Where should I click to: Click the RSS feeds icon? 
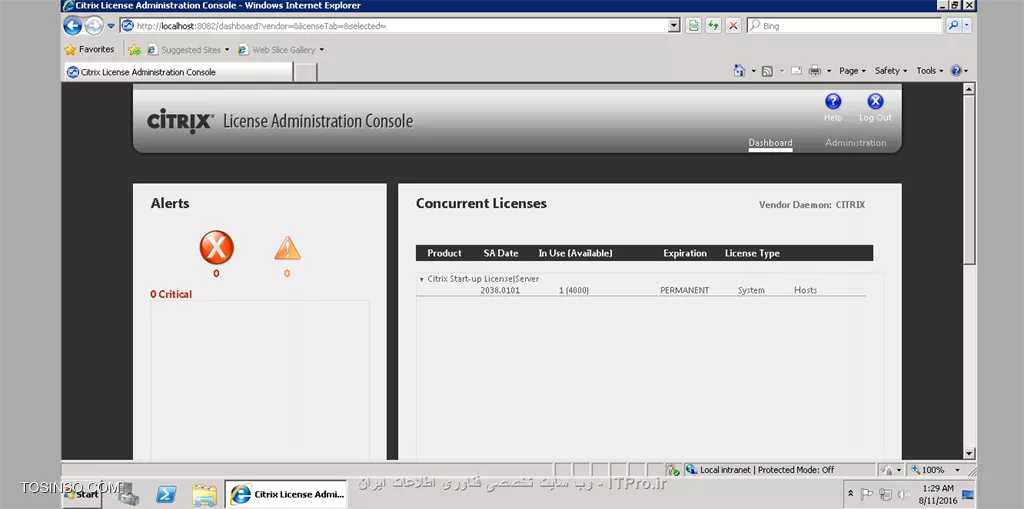coord(767,71)
